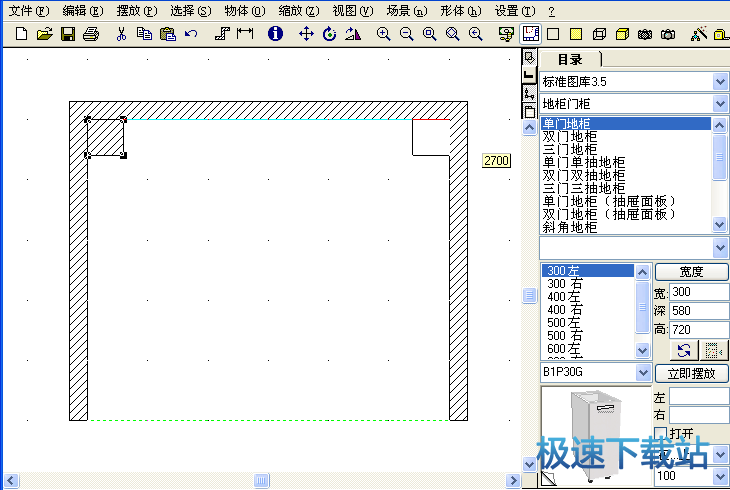Image resolution: width=730 pixels, height=490 pixels.
Task: Click the Cut scissors icon
Action: pos(121,34)
